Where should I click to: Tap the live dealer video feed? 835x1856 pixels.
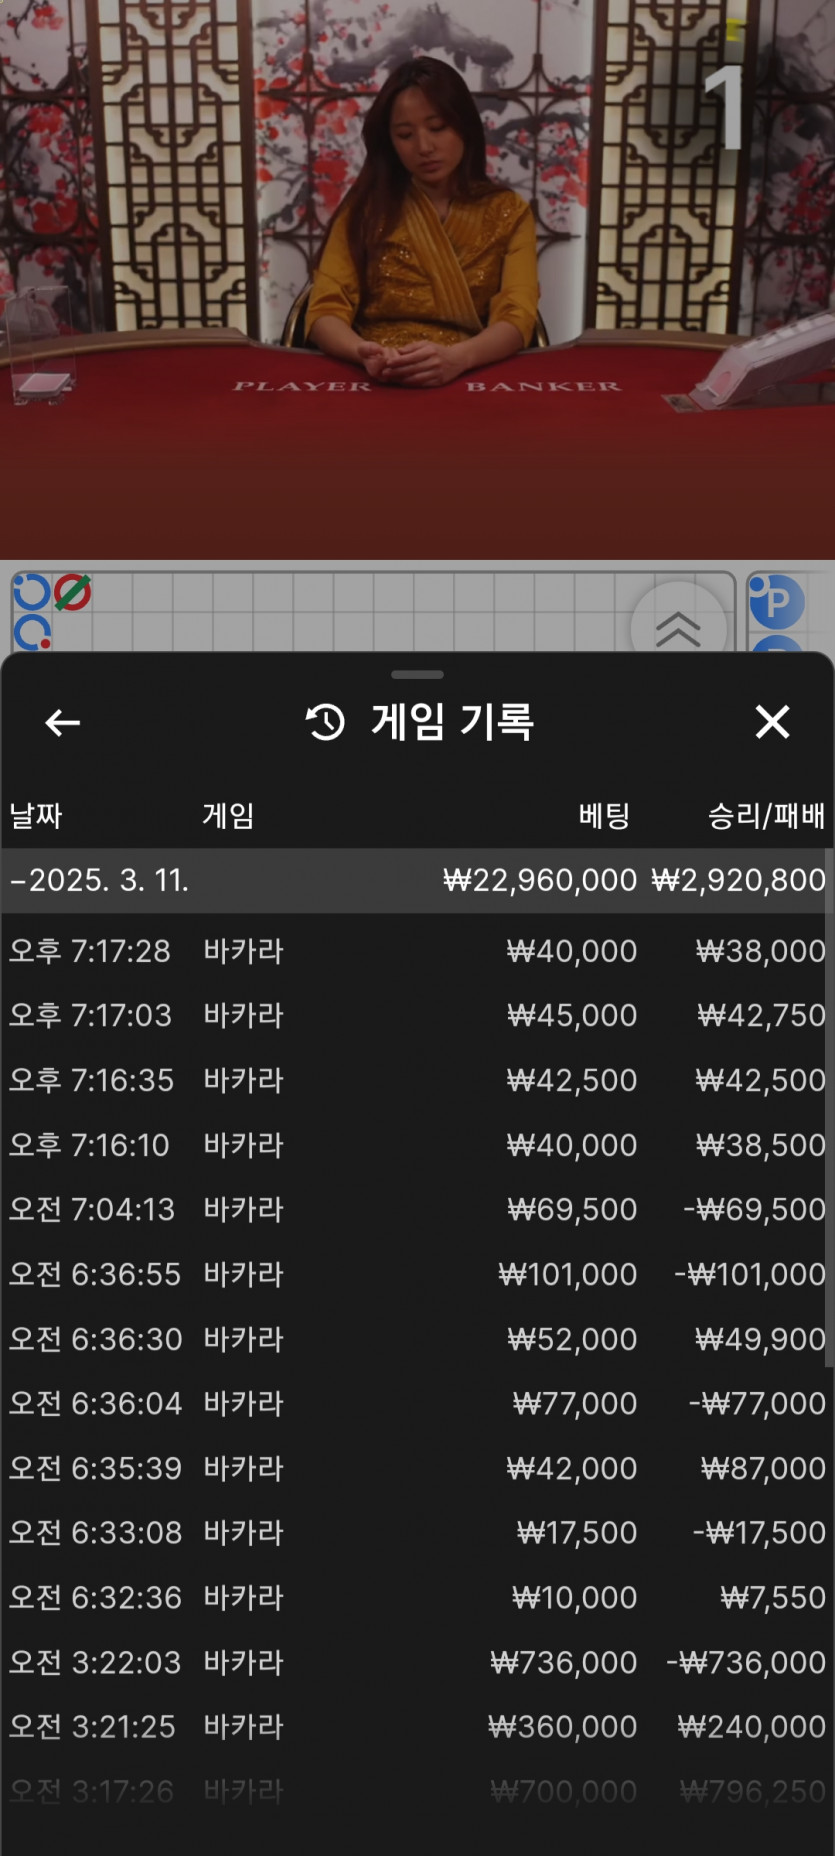click(417, 280)
